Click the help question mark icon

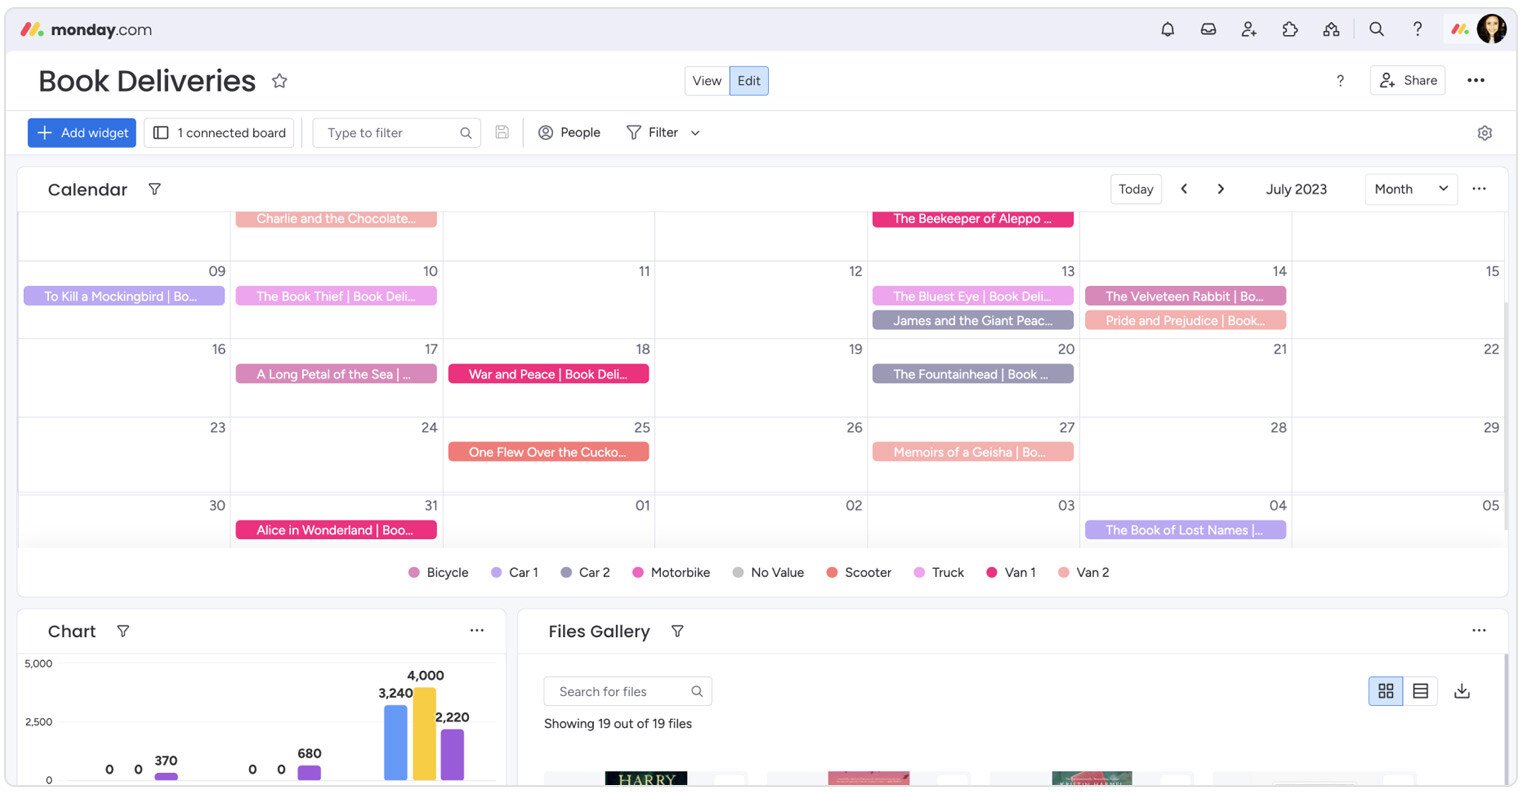(x=1417, y=29)
